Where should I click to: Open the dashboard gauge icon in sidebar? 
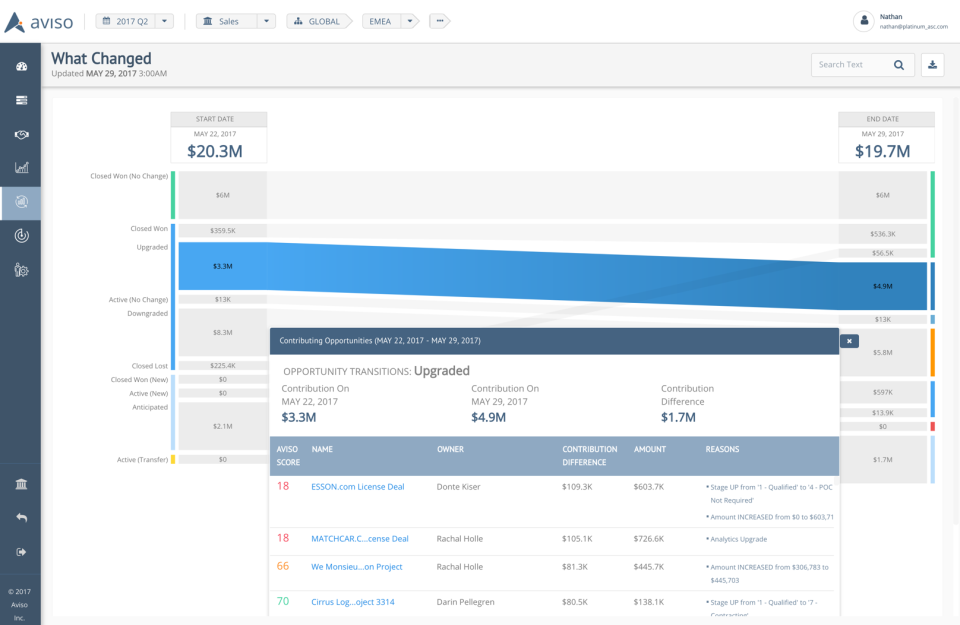pos(21,66)
